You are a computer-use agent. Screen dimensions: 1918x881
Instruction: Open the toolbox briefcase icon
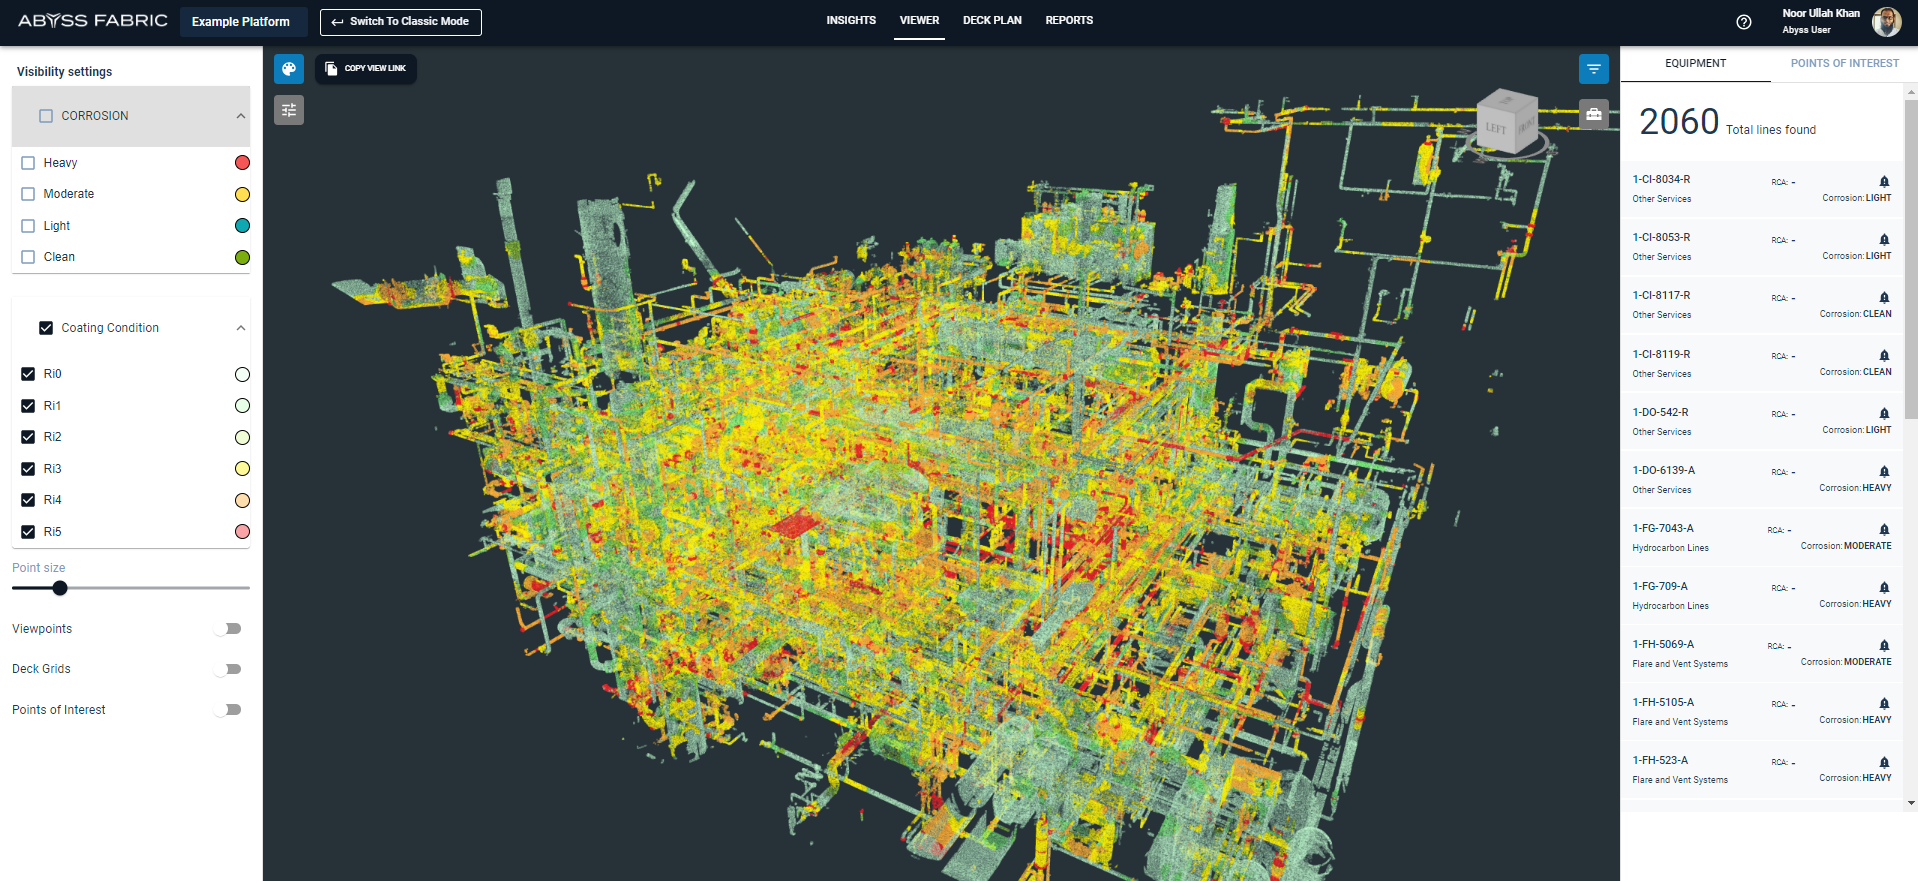[x=1593, y=114]
